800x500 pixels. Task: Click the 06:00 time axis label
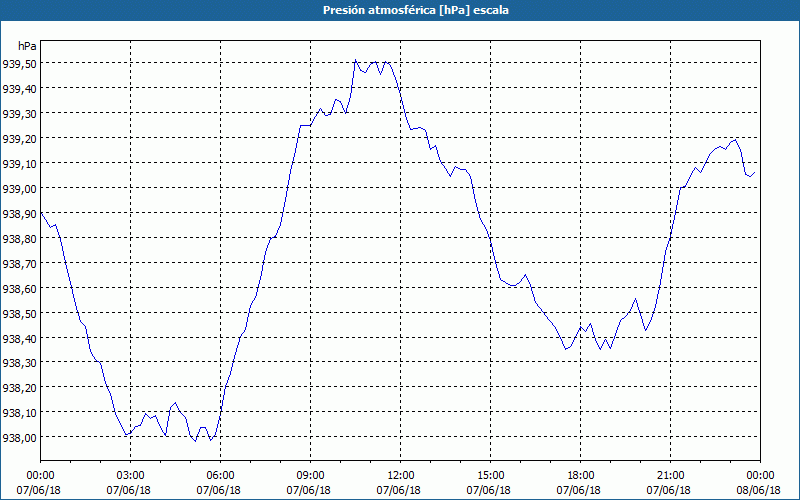(220, 476)
